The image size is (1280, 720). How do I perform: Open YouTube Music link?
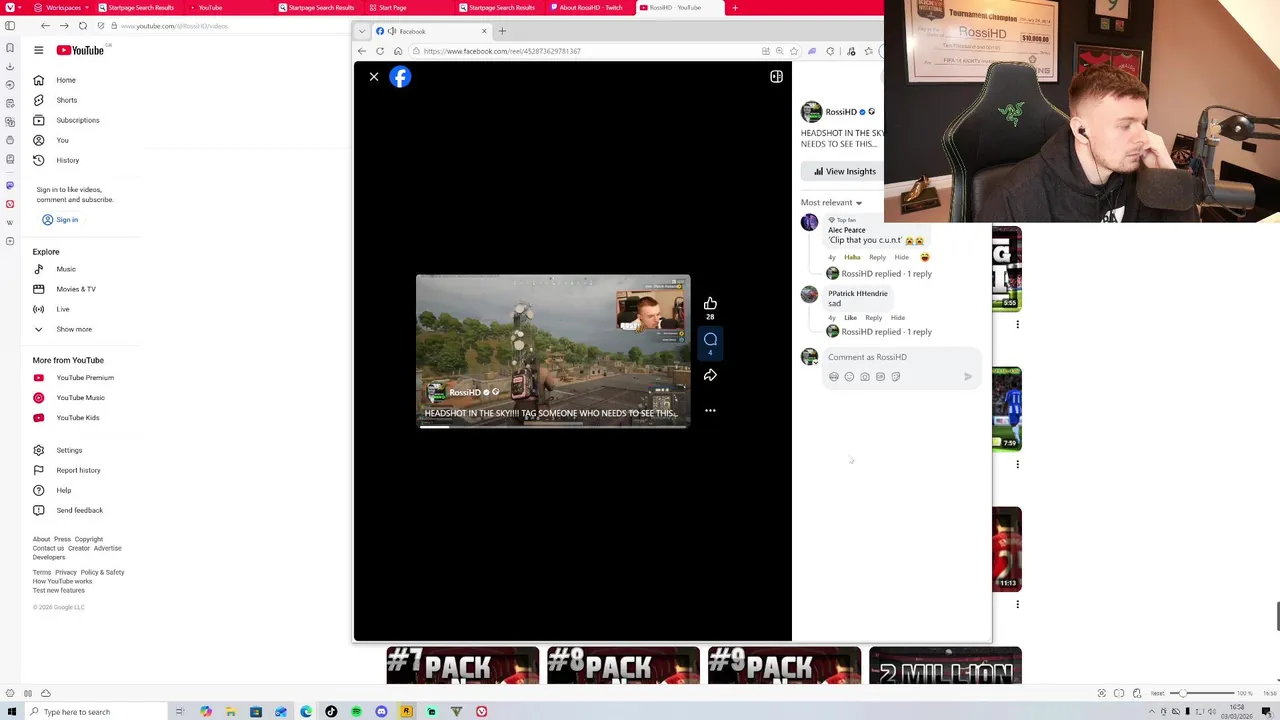point(80,398)
